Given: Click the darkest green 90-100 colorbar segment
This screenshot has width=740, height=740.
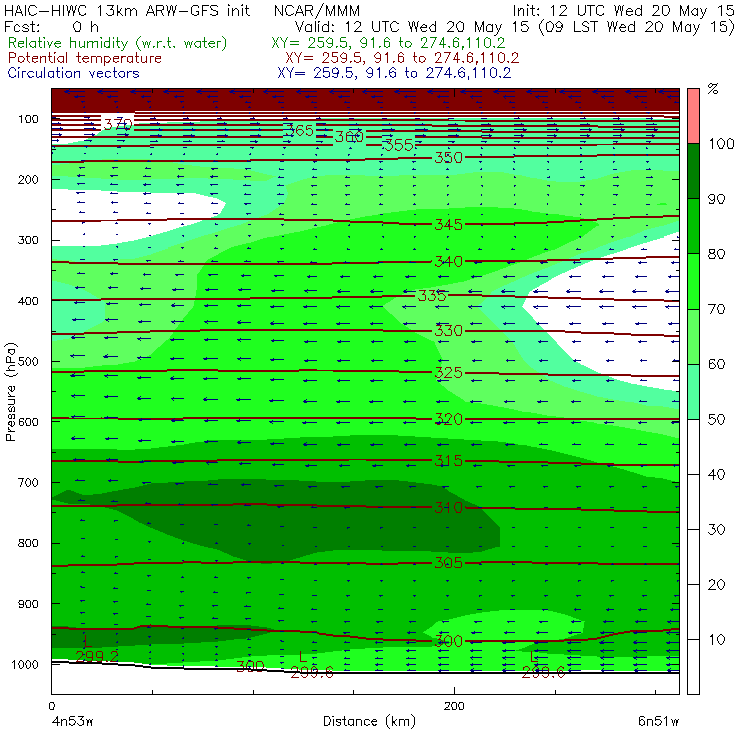Looking at the screenshot, I should coord(693,171).
